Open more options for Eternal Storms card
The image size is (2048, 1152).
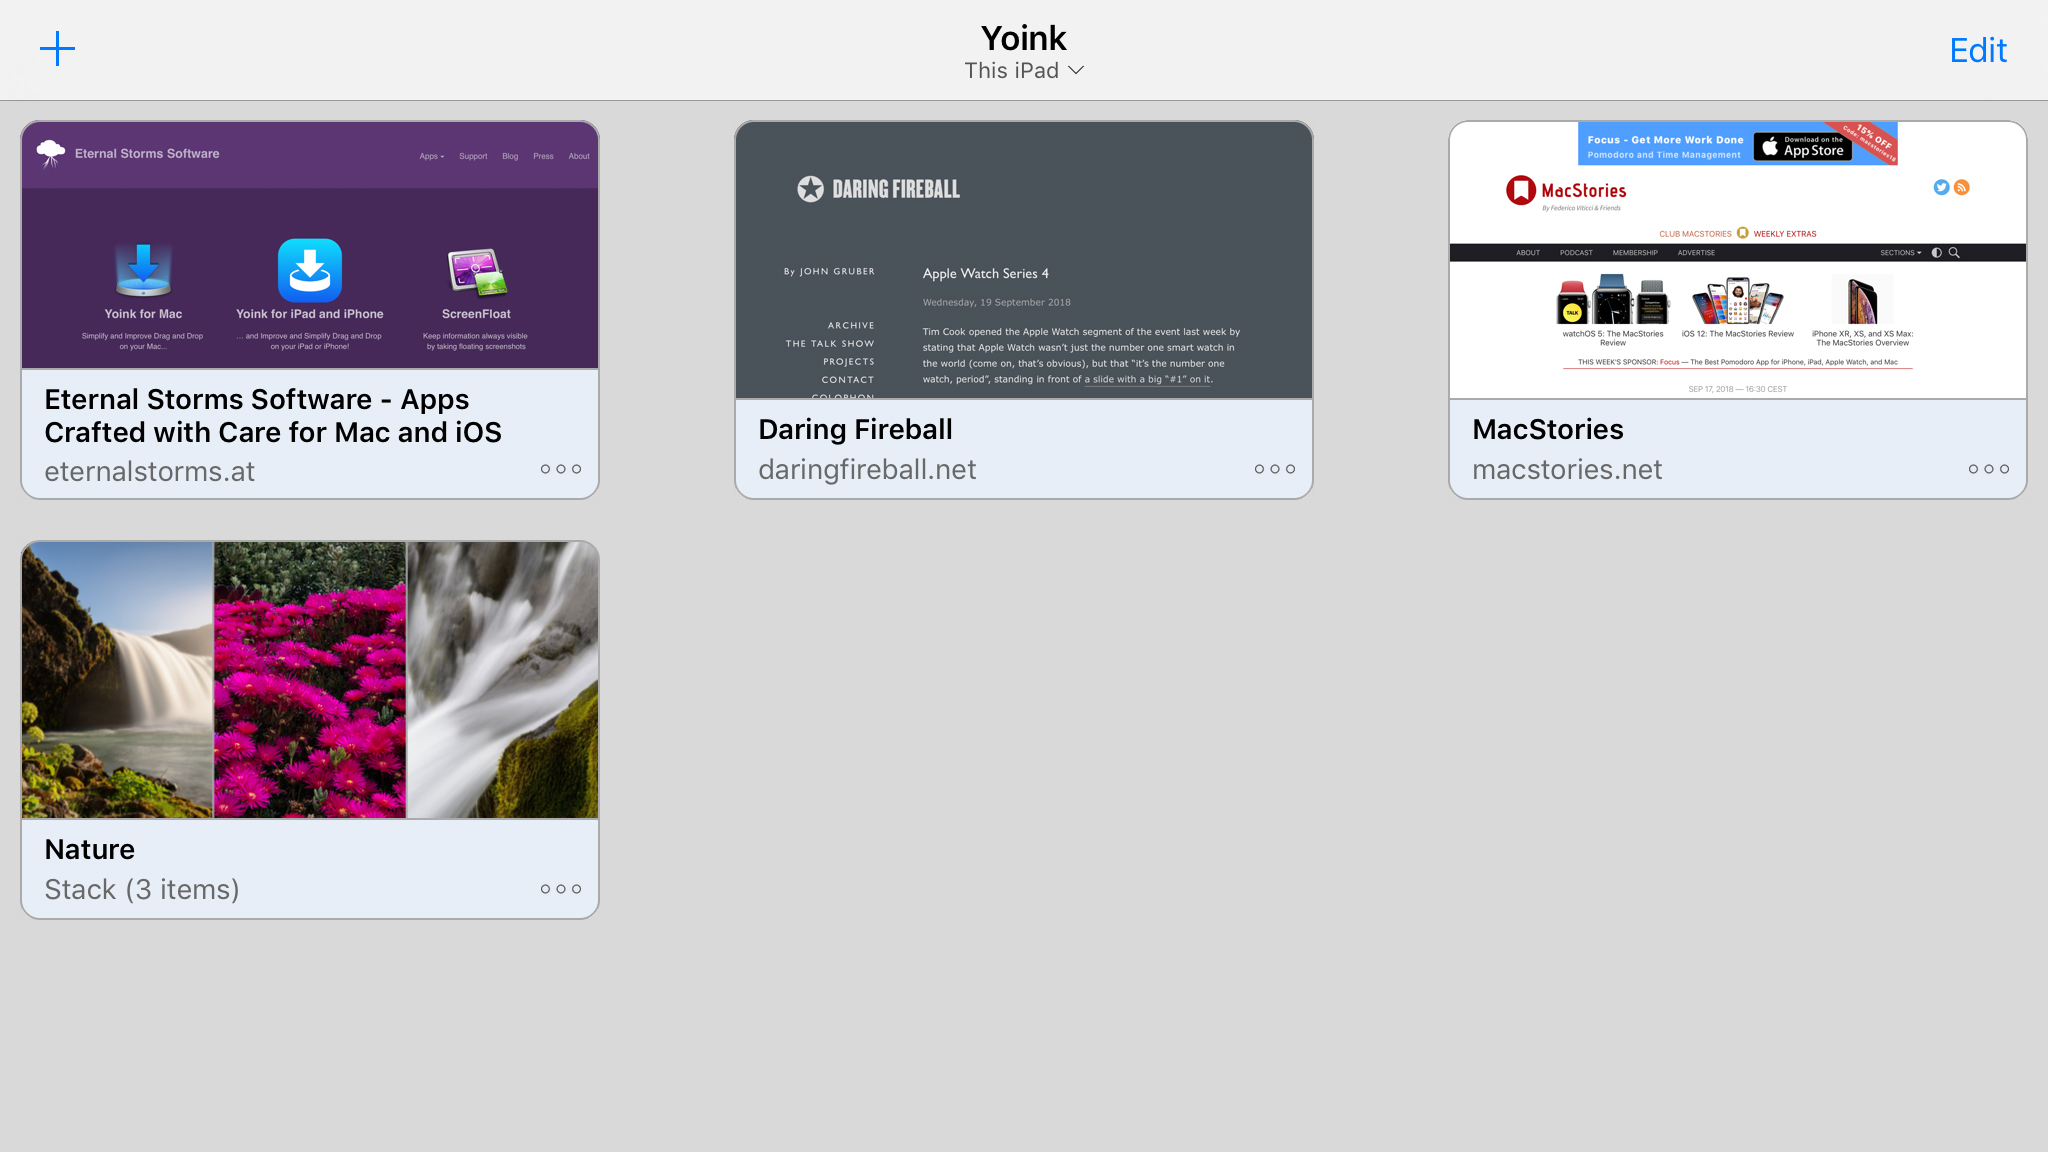tap(560, 469)
